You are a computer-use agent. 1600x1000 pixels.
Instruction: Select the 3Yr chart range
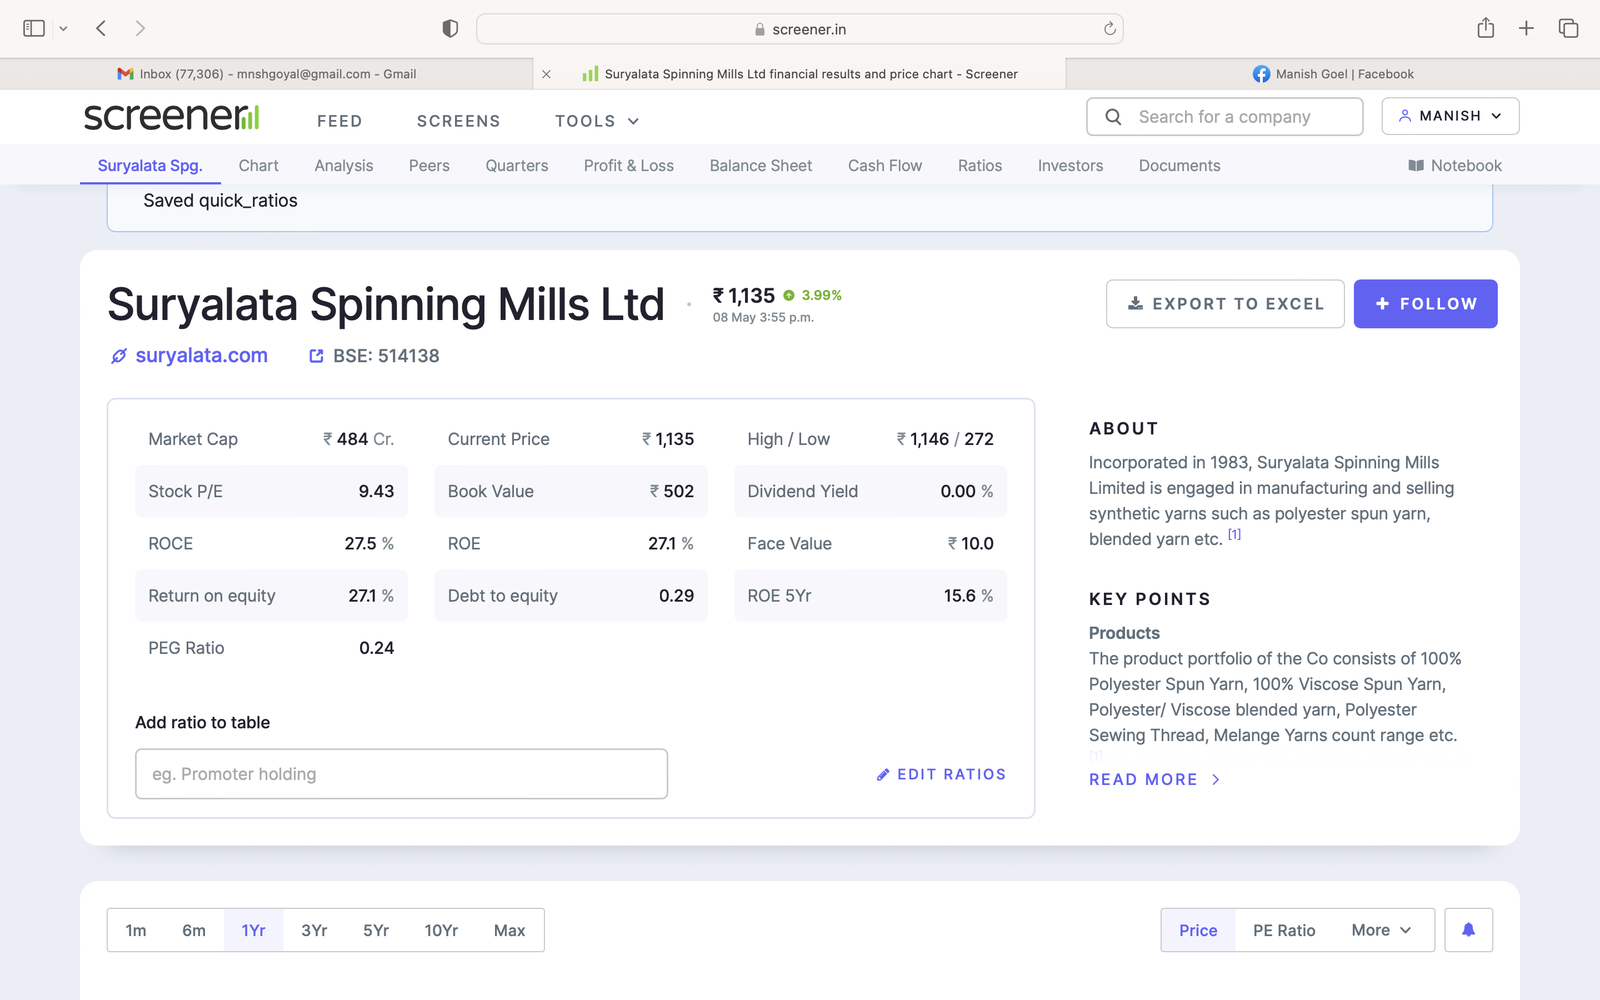click(314, 930)
